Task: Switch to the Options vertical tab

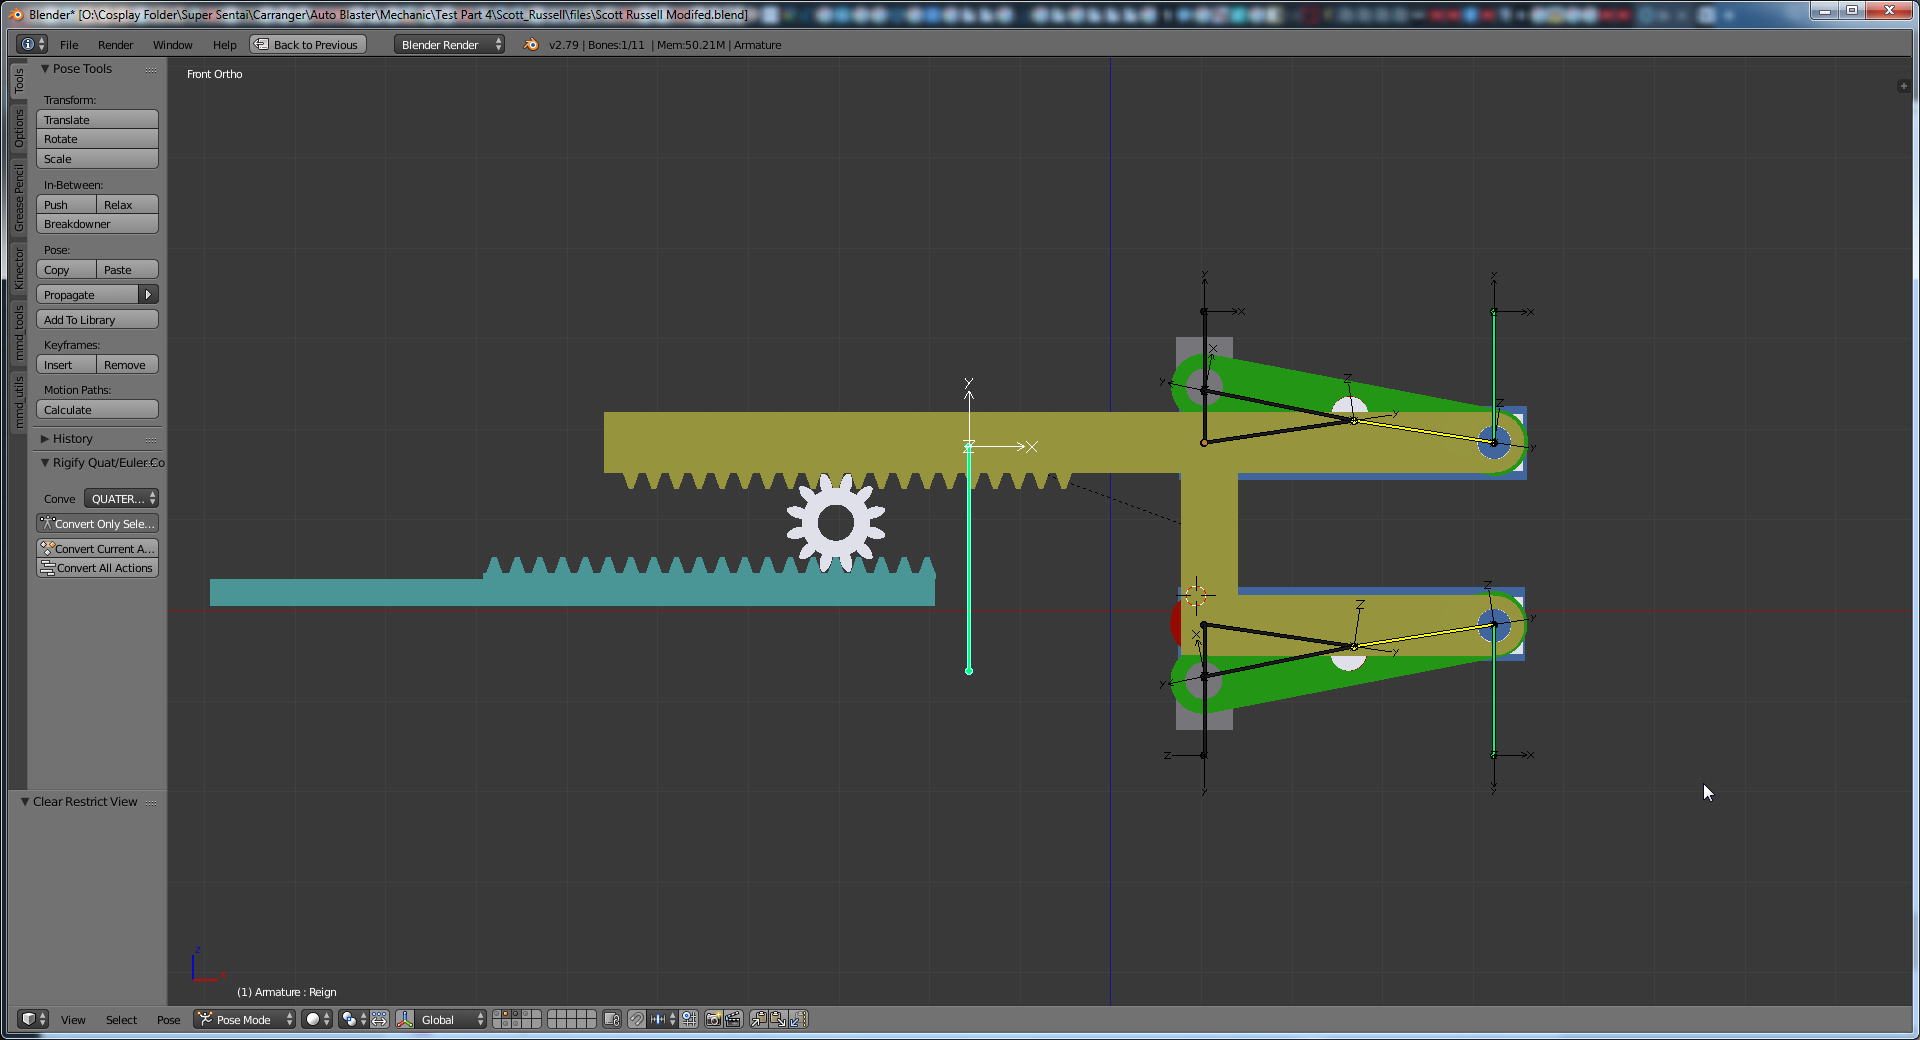Action: [x=18, y=128]
